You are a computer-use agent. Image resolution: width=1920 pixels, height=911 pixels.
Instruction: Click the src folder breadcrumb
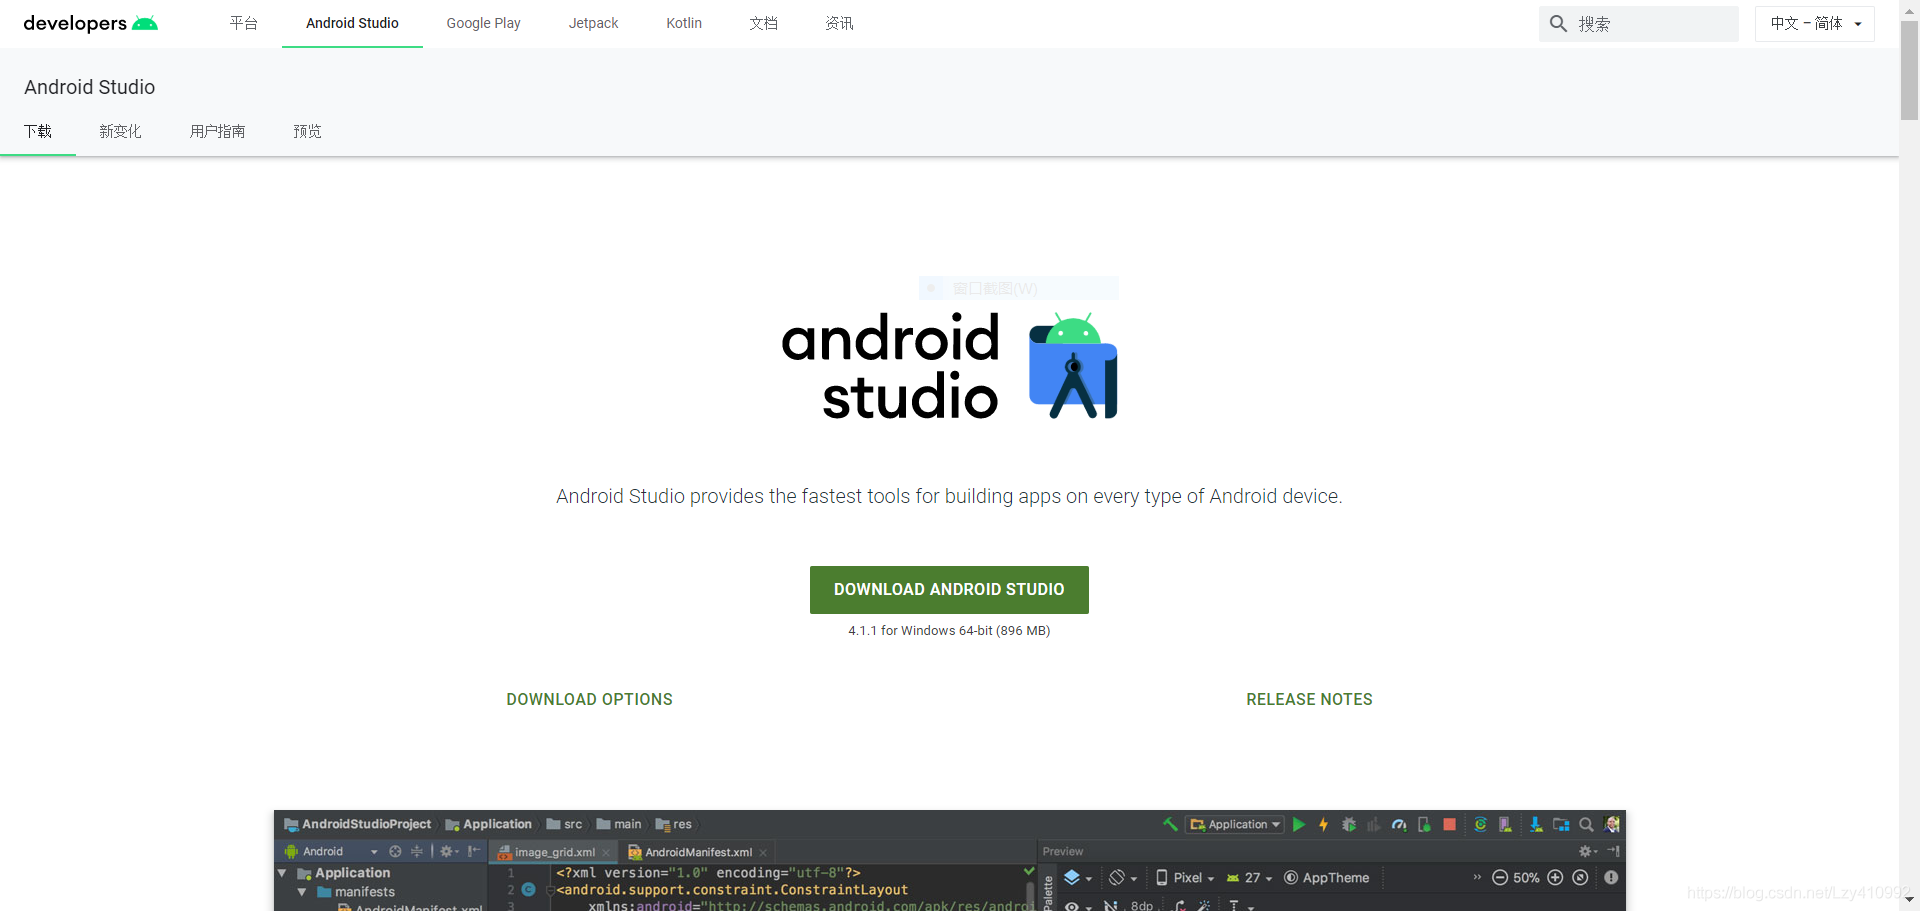pos(564,825)
